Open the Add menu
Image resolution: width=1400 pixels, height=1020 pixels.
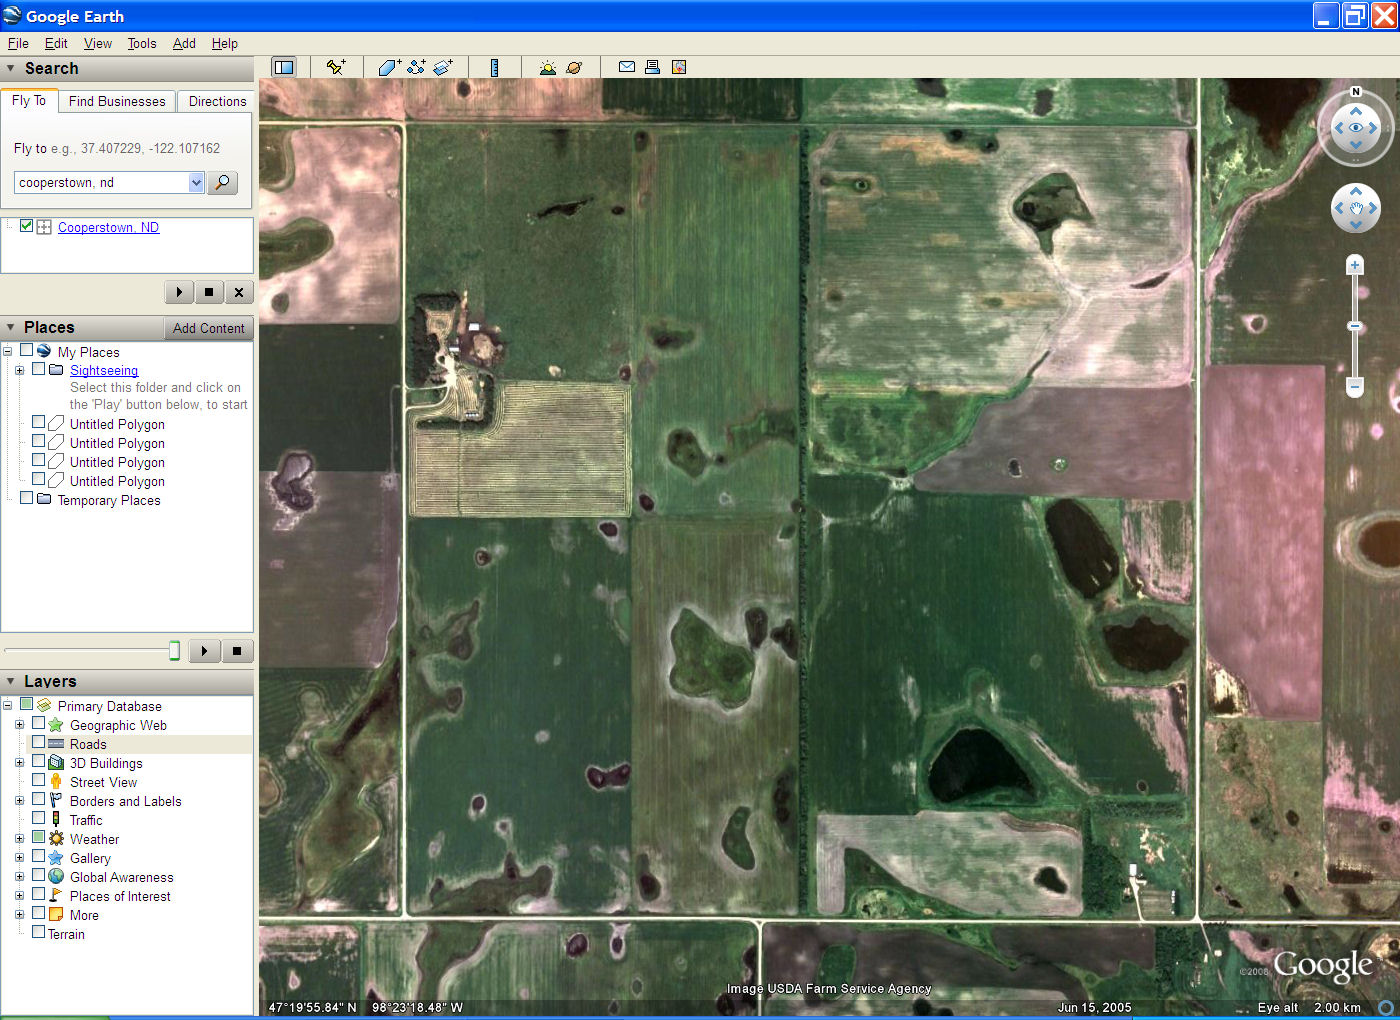[184, 44]
